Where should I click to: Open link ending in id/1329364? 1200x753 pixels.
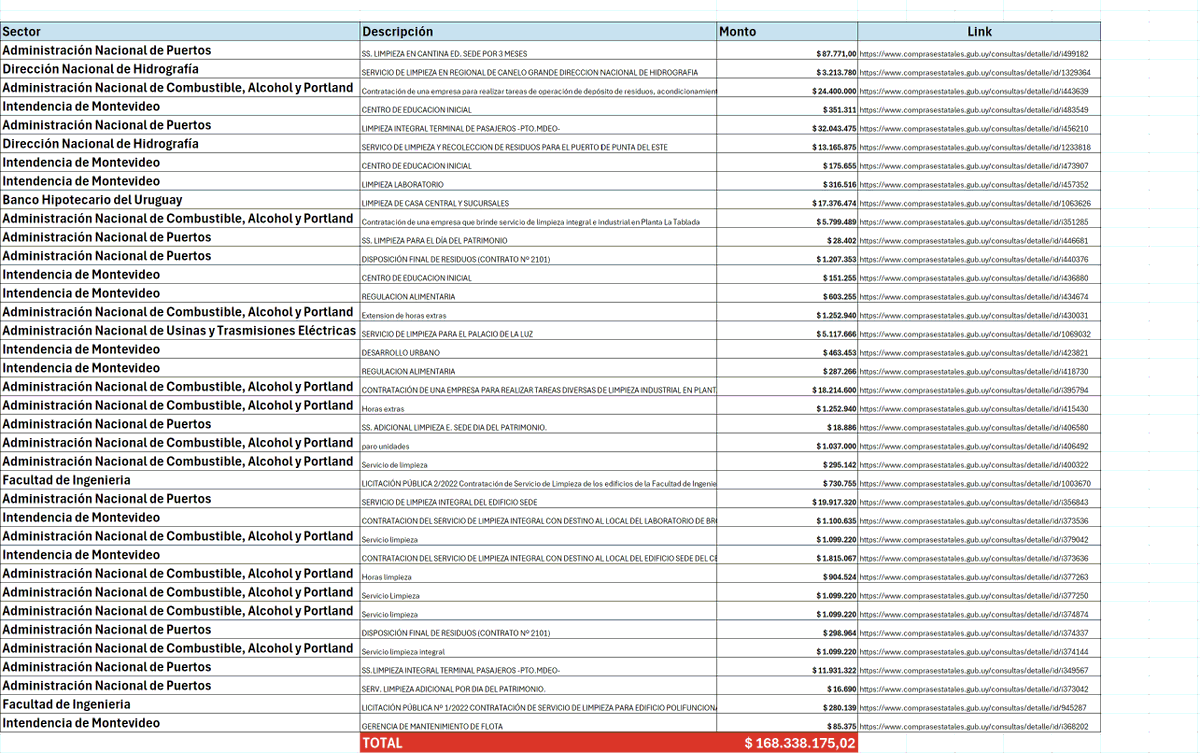coord(975,73)
